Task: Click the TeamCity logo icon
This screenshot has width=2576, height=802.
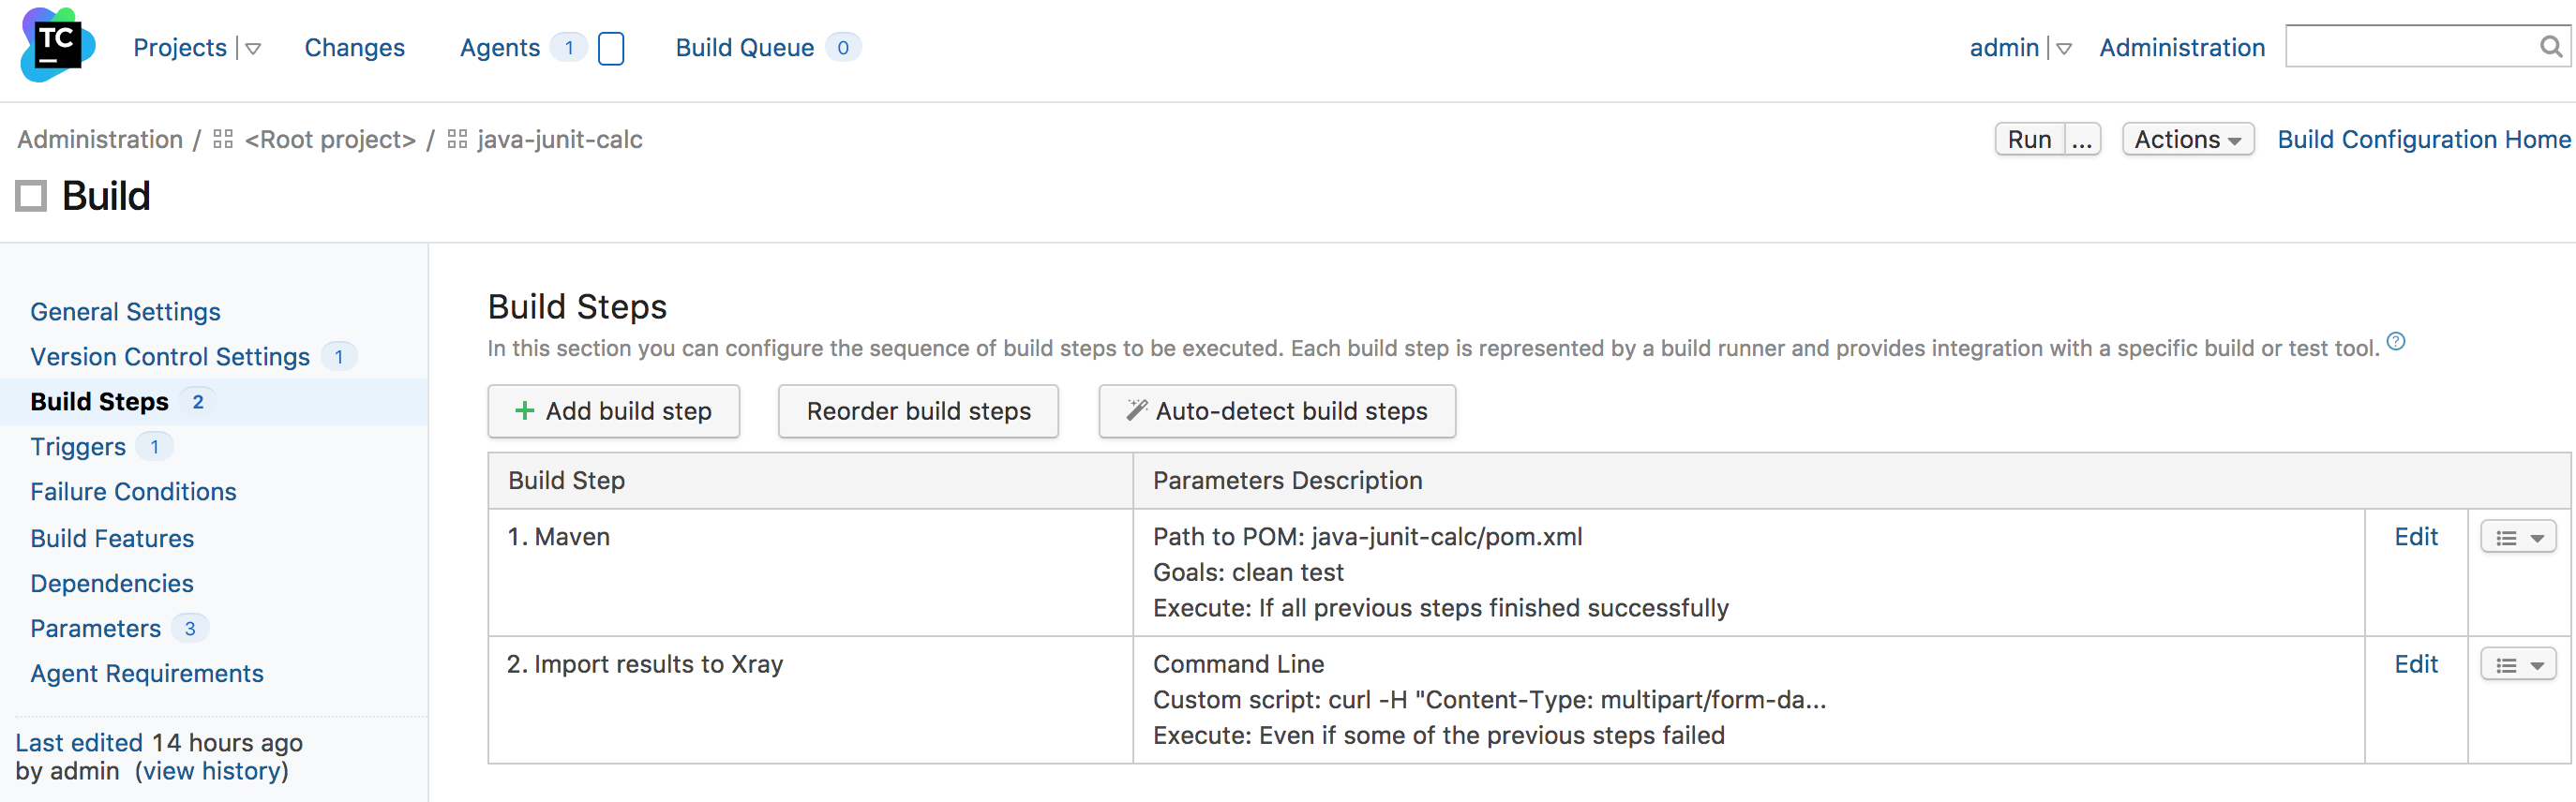Action: click(58, 45)
